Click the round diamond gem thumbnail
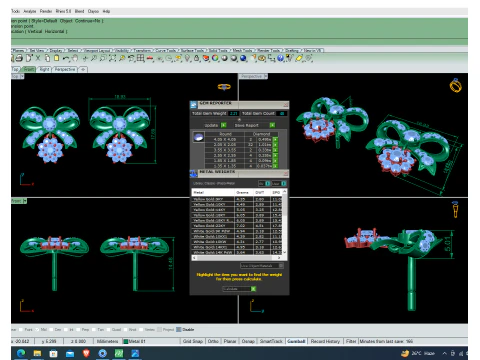The height and width of the screenshot is (360, 480). pos(199,137)
